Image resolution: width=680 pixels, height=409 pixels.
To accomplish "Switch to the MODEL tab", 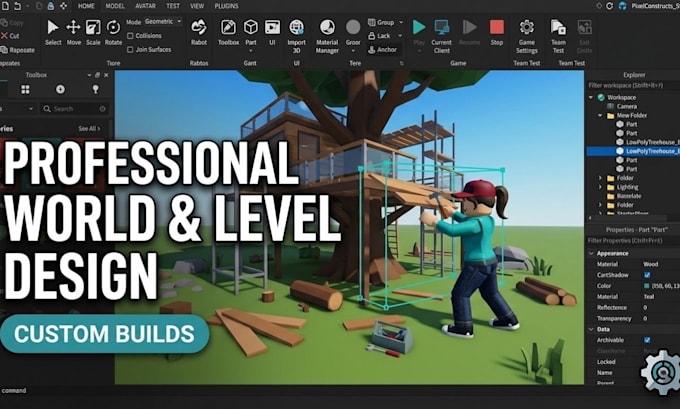I will pos(115,6).
